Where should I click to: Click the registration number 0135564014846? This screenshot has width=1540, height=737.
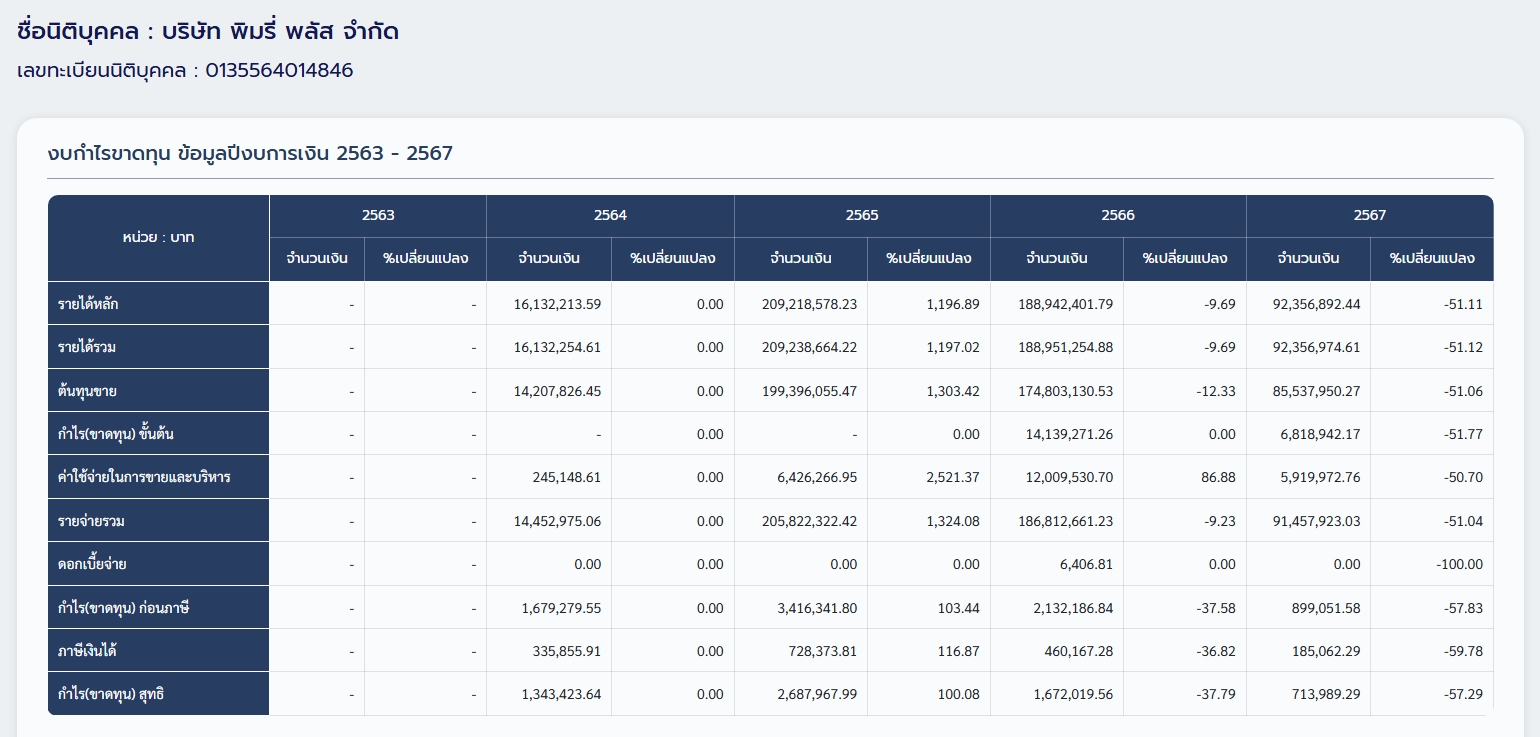(279, 71)
